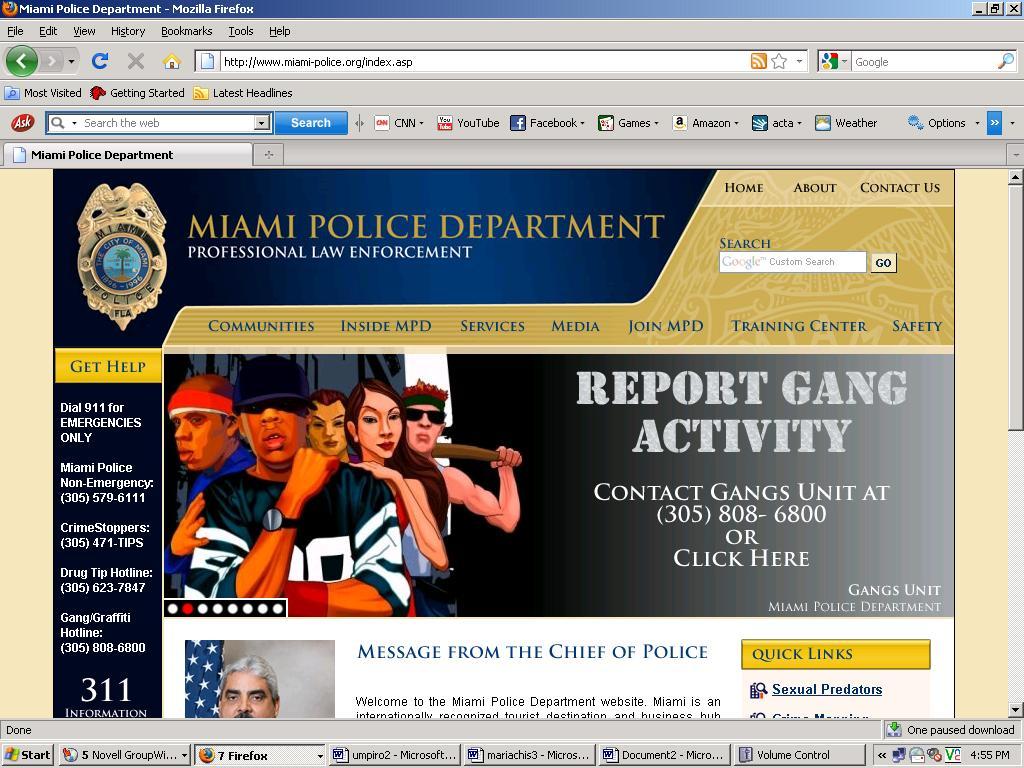
Task: Expand the Ask toolbar Options dropdown
Action: [976, 124]
